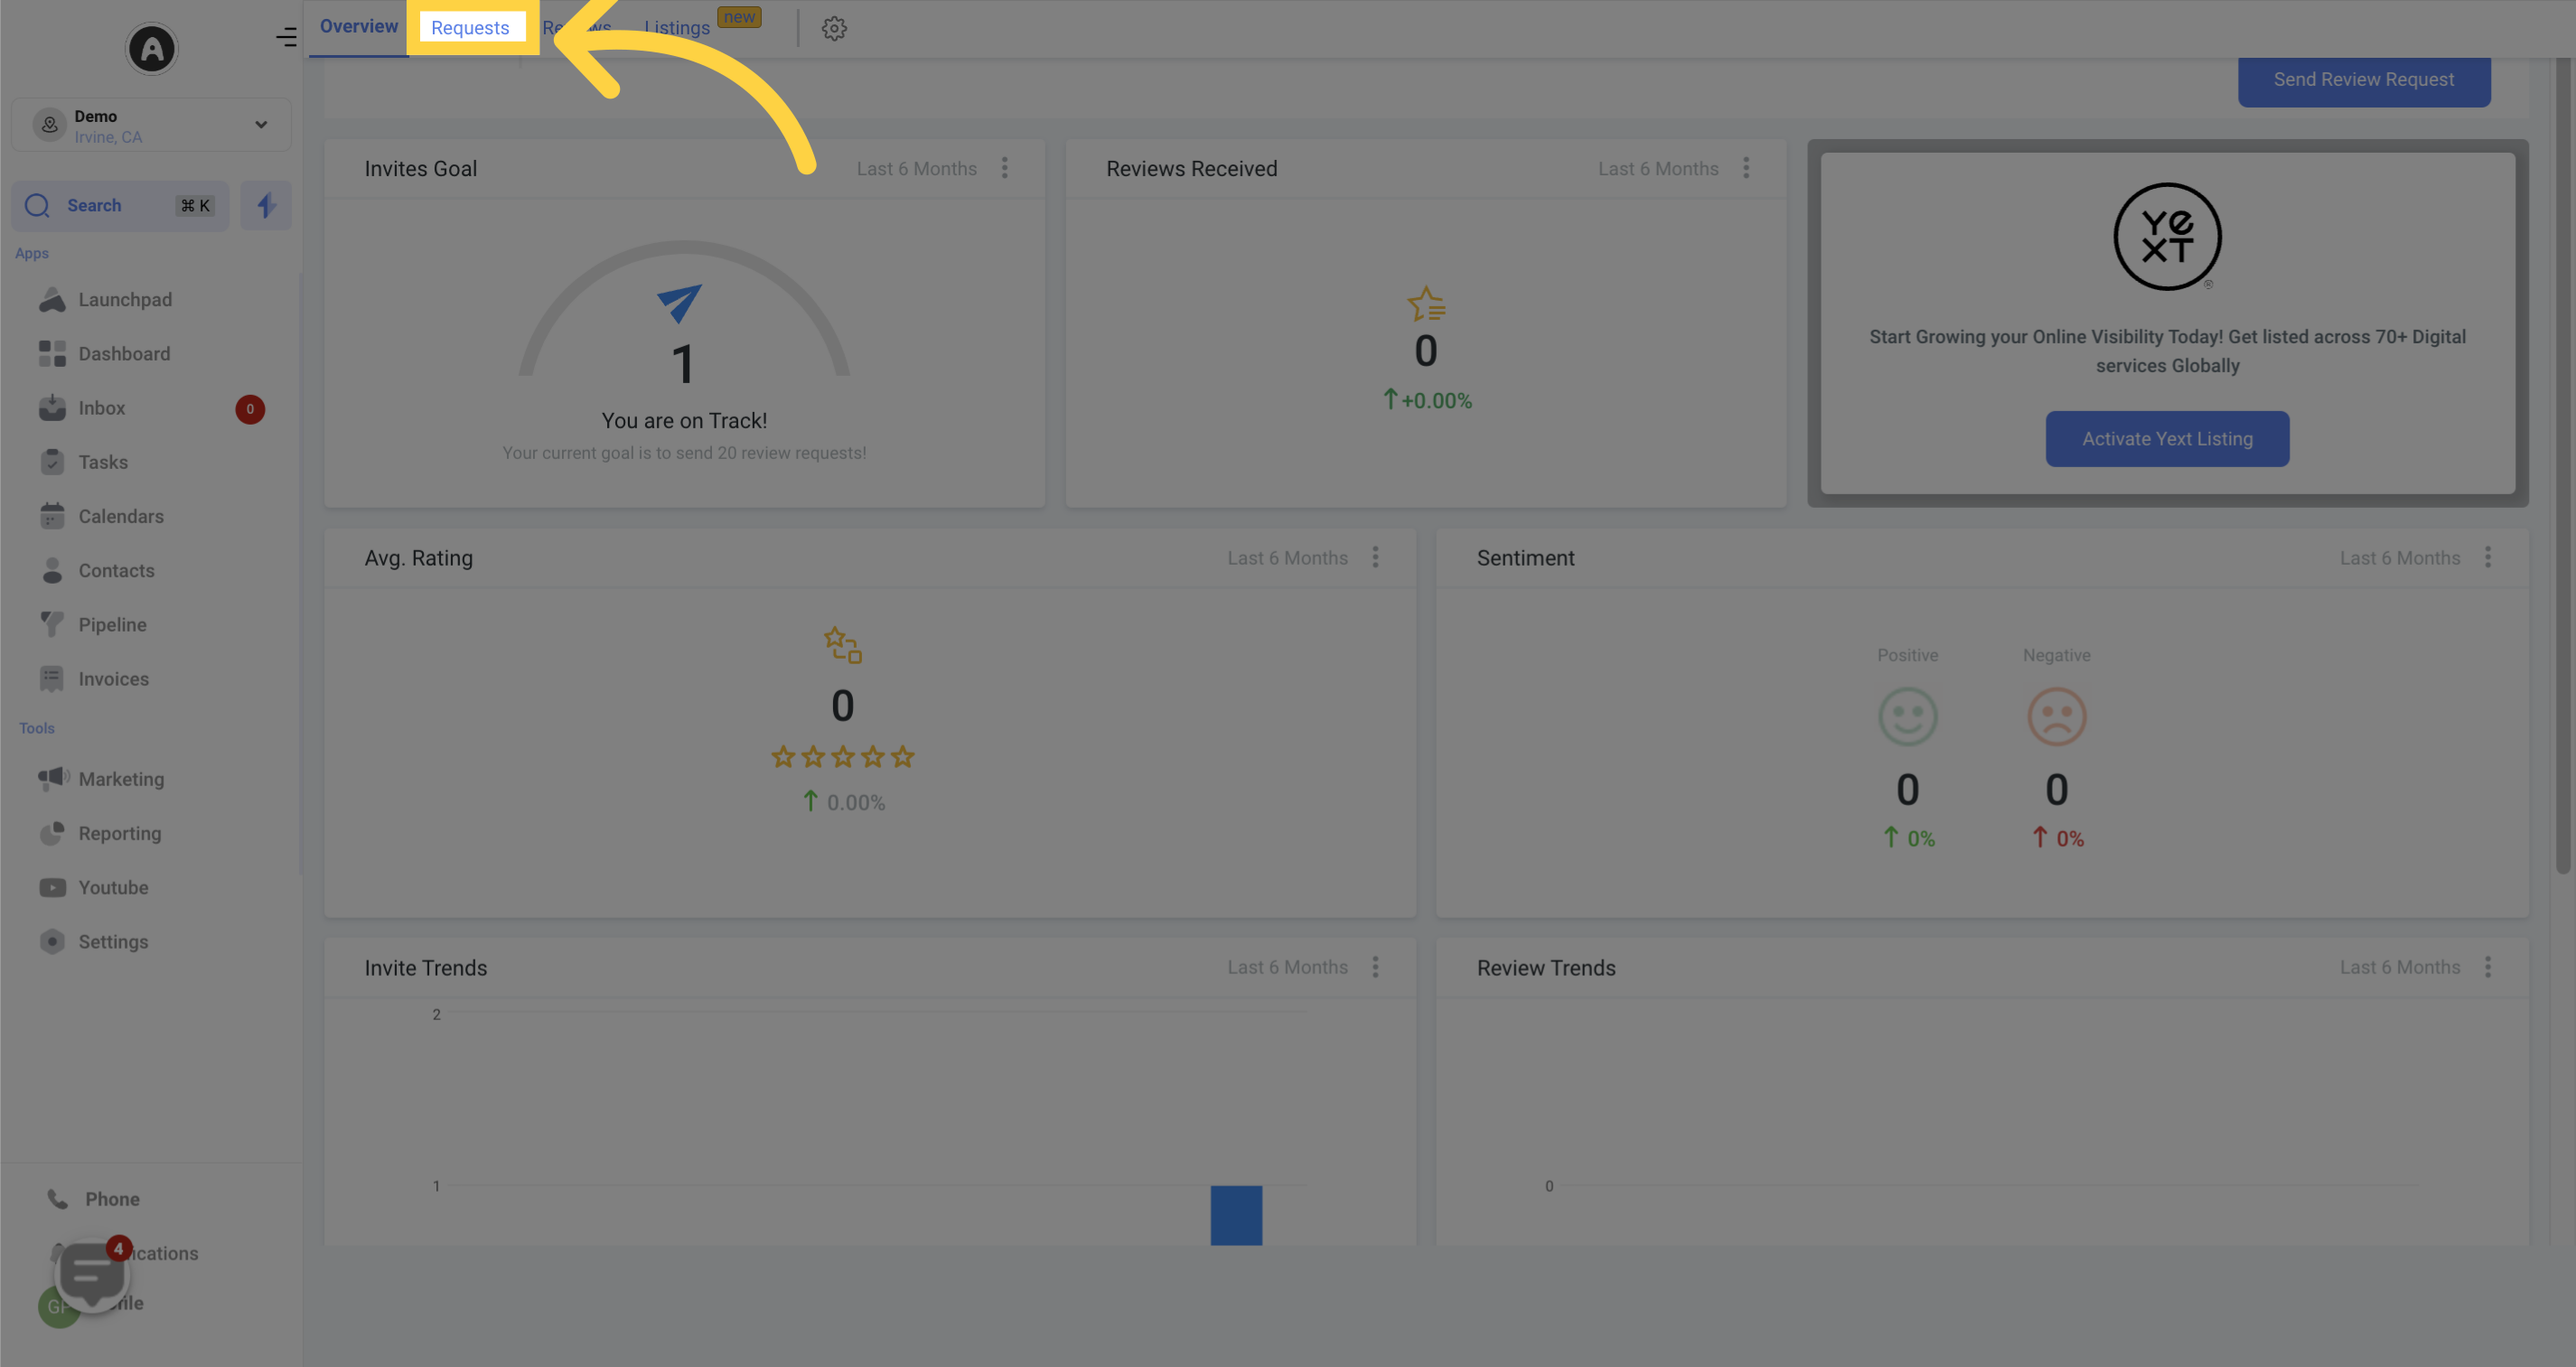Click the 'Irvine, CA' location text

tap(108, 137)
